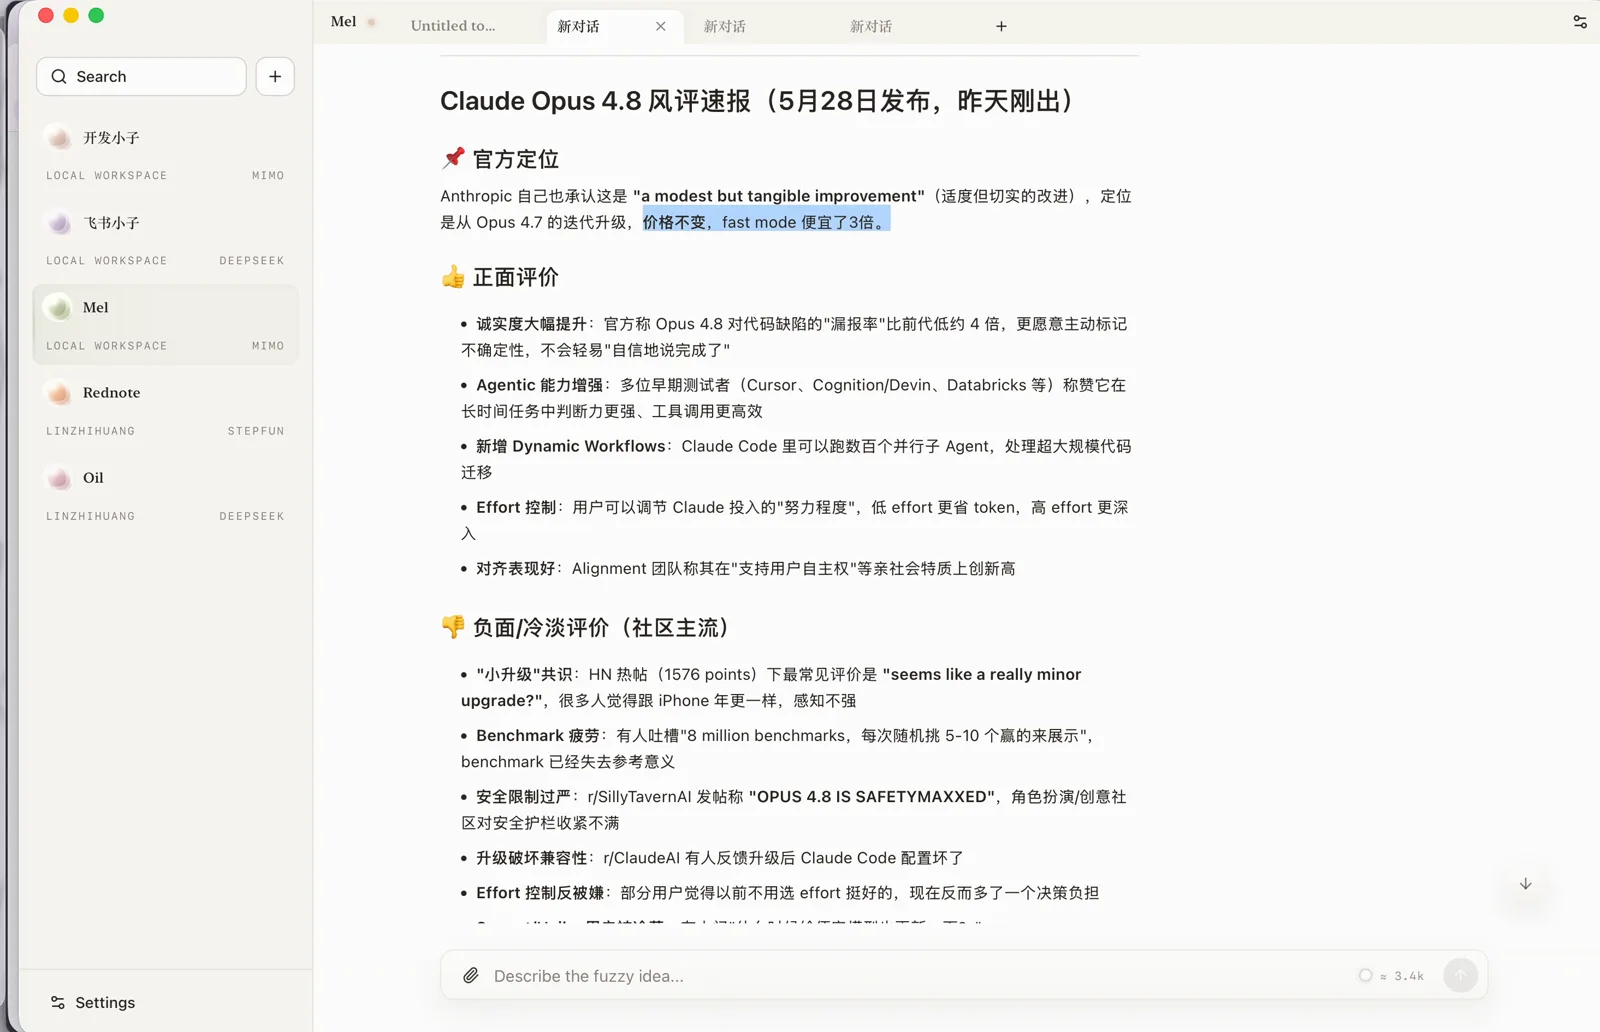Create a new item with the plus button
The width and height of the screenshot is (1600, 1032).
(275, 77)
